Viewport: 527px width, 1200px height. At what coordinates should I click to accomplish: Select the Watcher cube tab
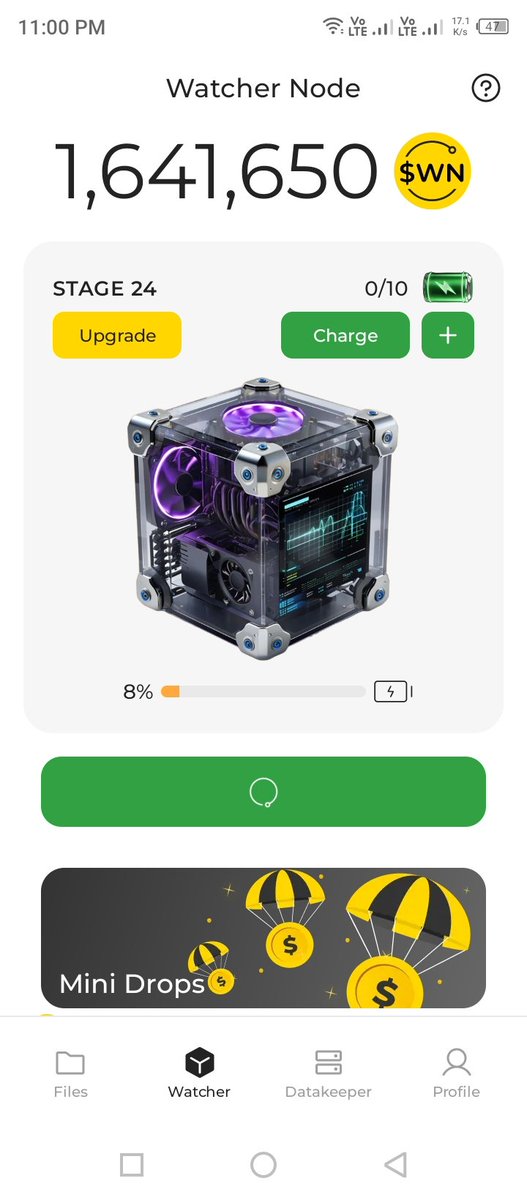tap(199, 1073)
